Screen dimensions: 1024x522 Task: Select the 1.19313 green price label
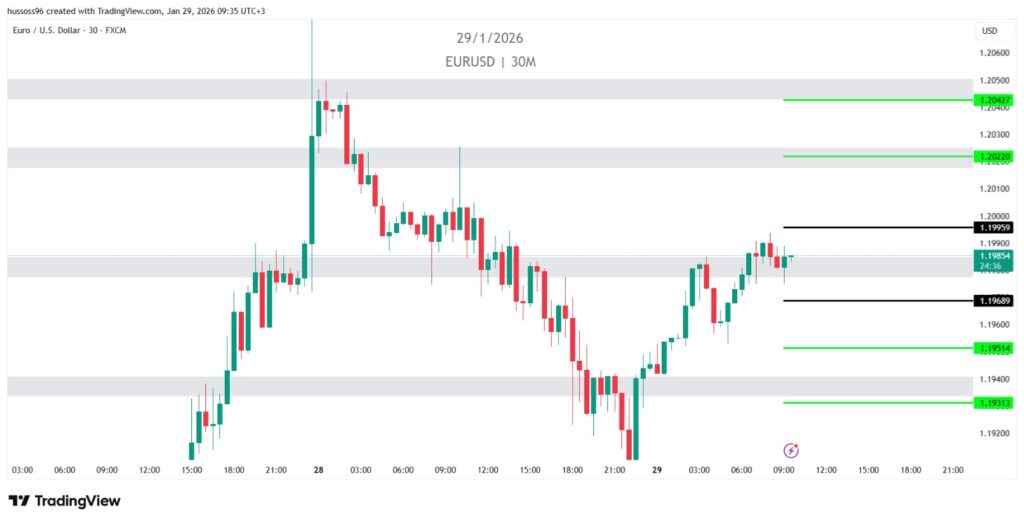pyautogui.click(x=996, y=403)
